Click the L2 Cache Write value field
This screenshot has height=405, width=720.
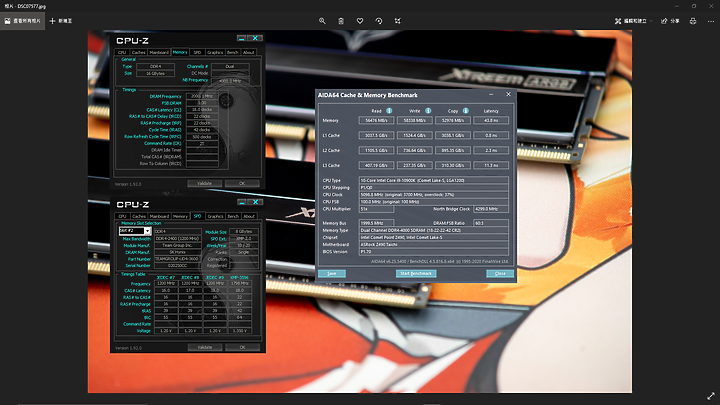coord(415,150)
